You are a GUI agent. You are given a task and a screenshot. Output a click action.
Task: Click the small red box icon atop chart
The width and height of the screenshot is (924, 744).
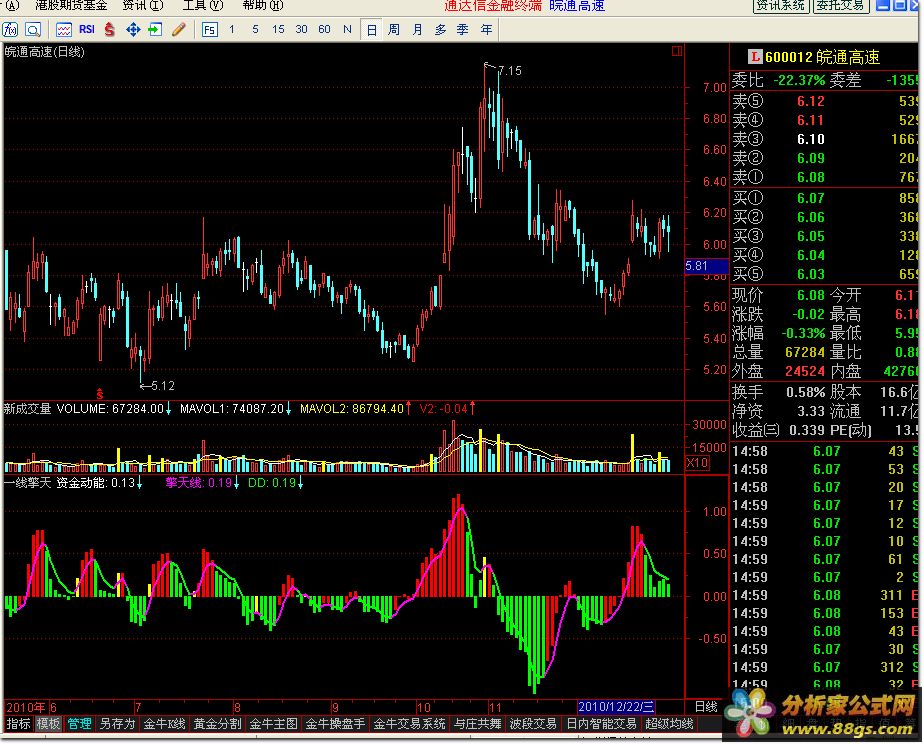[676, 51]
